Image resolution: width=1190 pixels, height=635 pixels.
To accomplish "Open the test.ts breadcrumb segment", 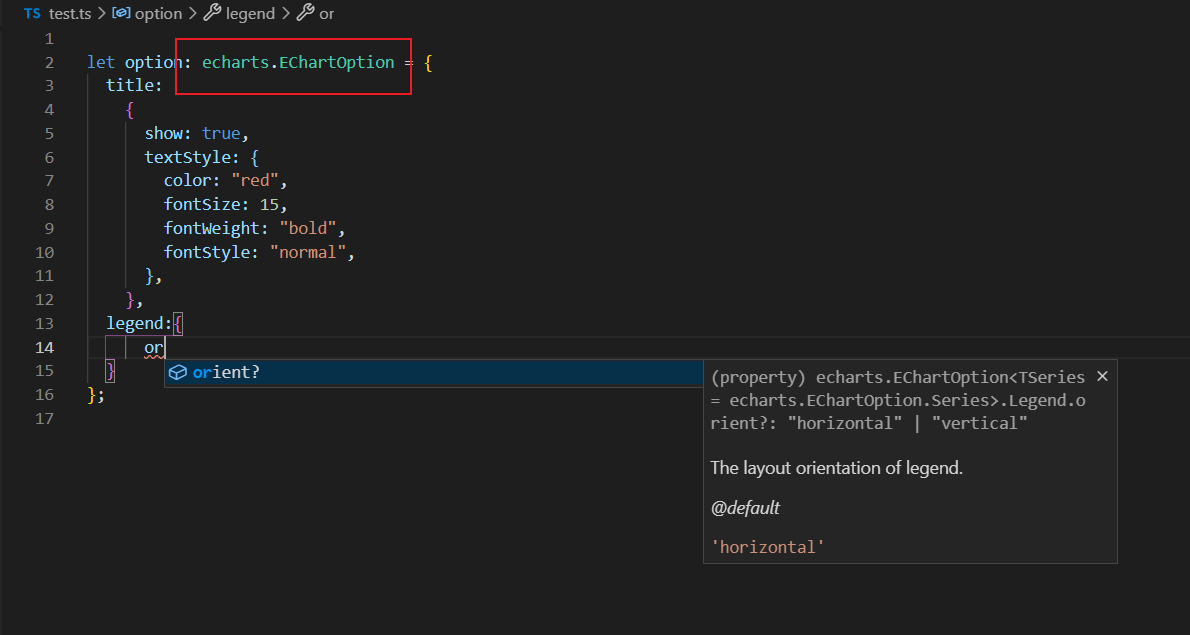I will coord(71,14).
